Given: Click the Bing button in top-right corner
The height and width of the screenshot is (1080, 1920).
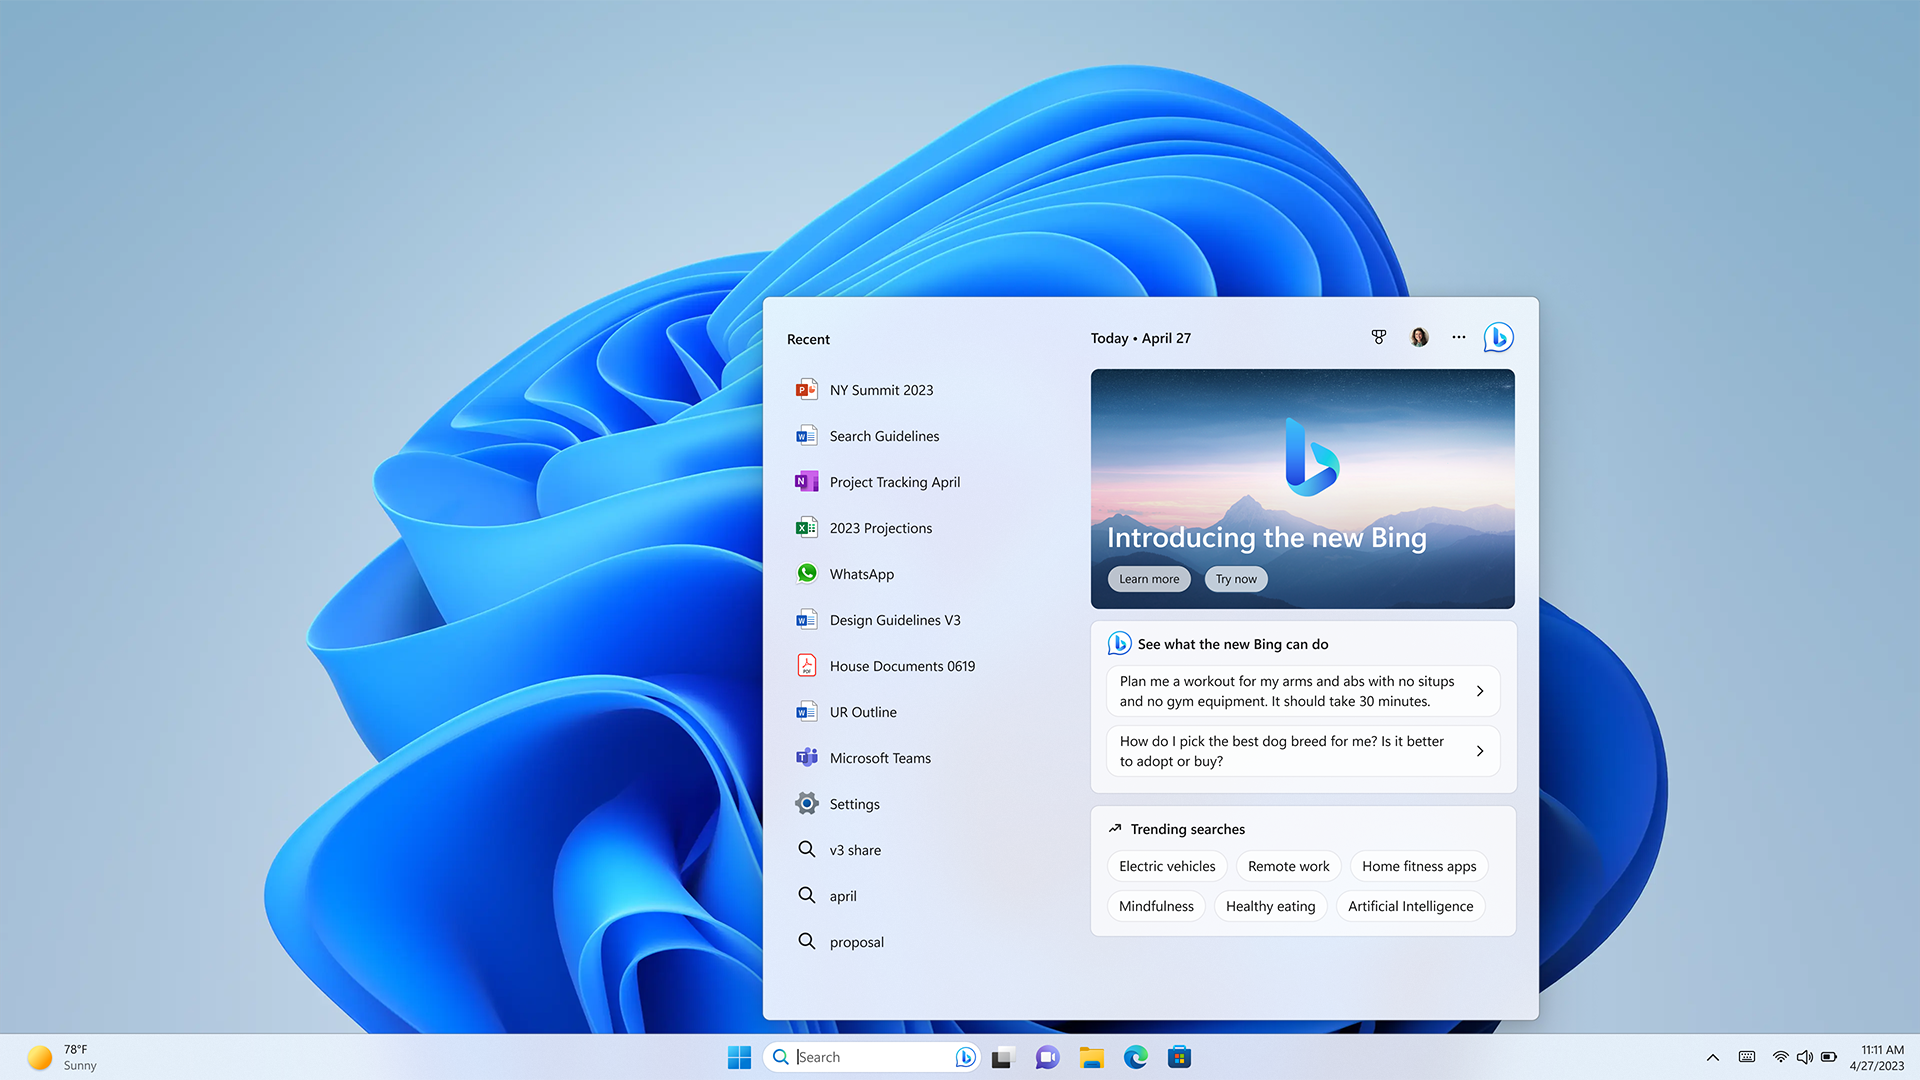Looking at the screenshot, I should (x=1499, y=338).
